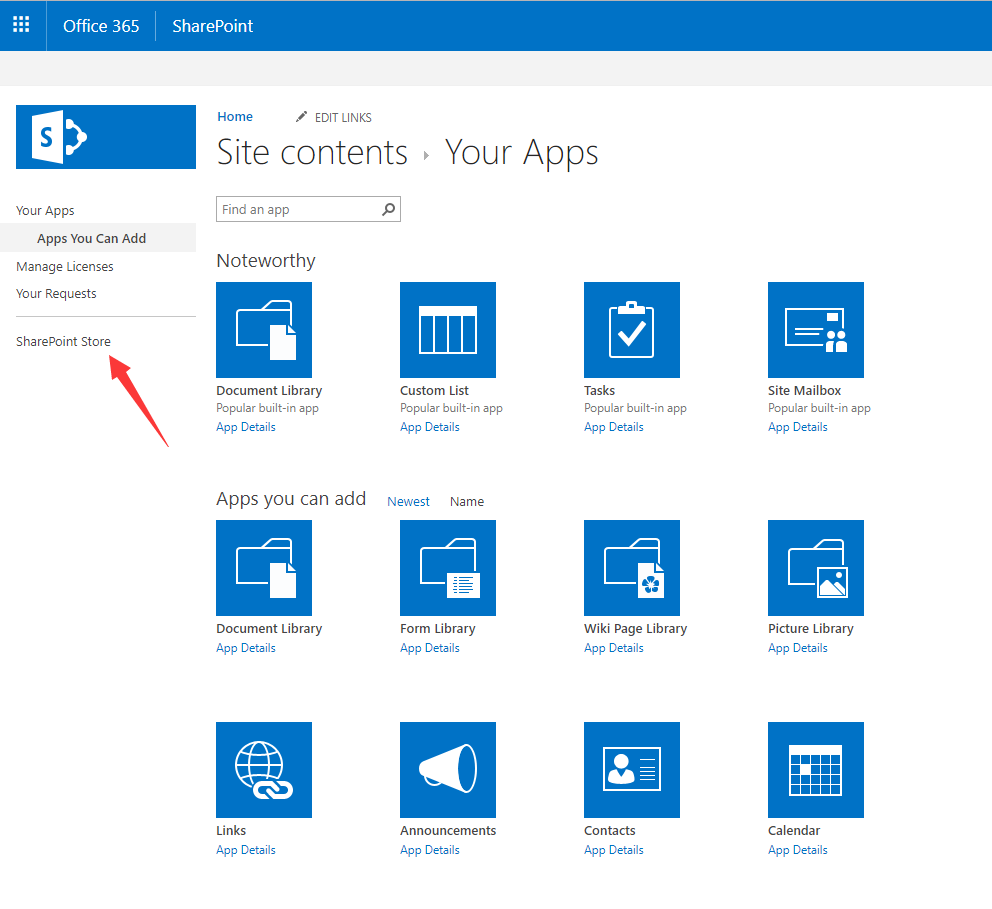
Task: Sort apps by Name
Action: click(x=467, y=502)
